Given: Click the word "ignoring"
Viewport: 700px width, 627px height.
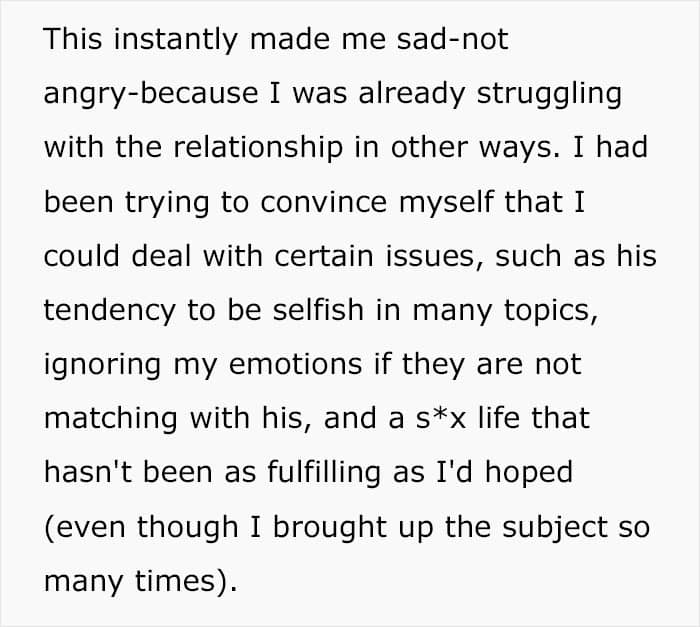Looking at the screenshot, I should [102, 364].
